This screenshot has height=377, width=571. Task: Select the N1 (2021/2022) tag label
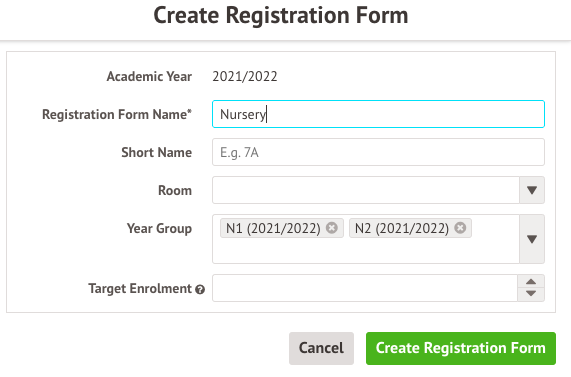click(273, 228)
